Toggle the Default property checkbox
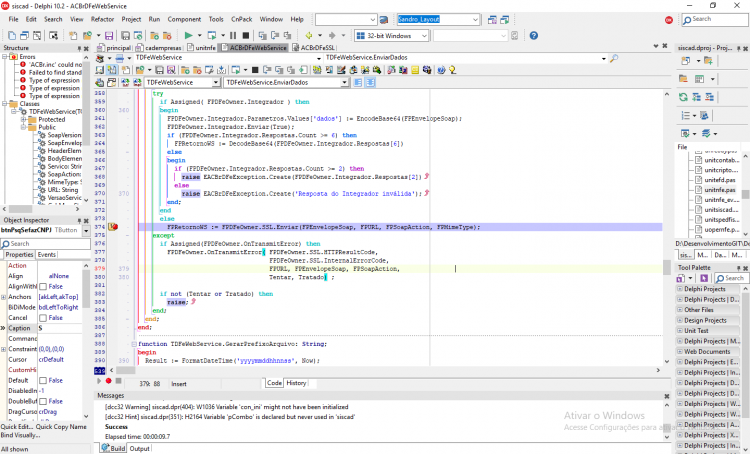The image size is (750, 454). 43,381
